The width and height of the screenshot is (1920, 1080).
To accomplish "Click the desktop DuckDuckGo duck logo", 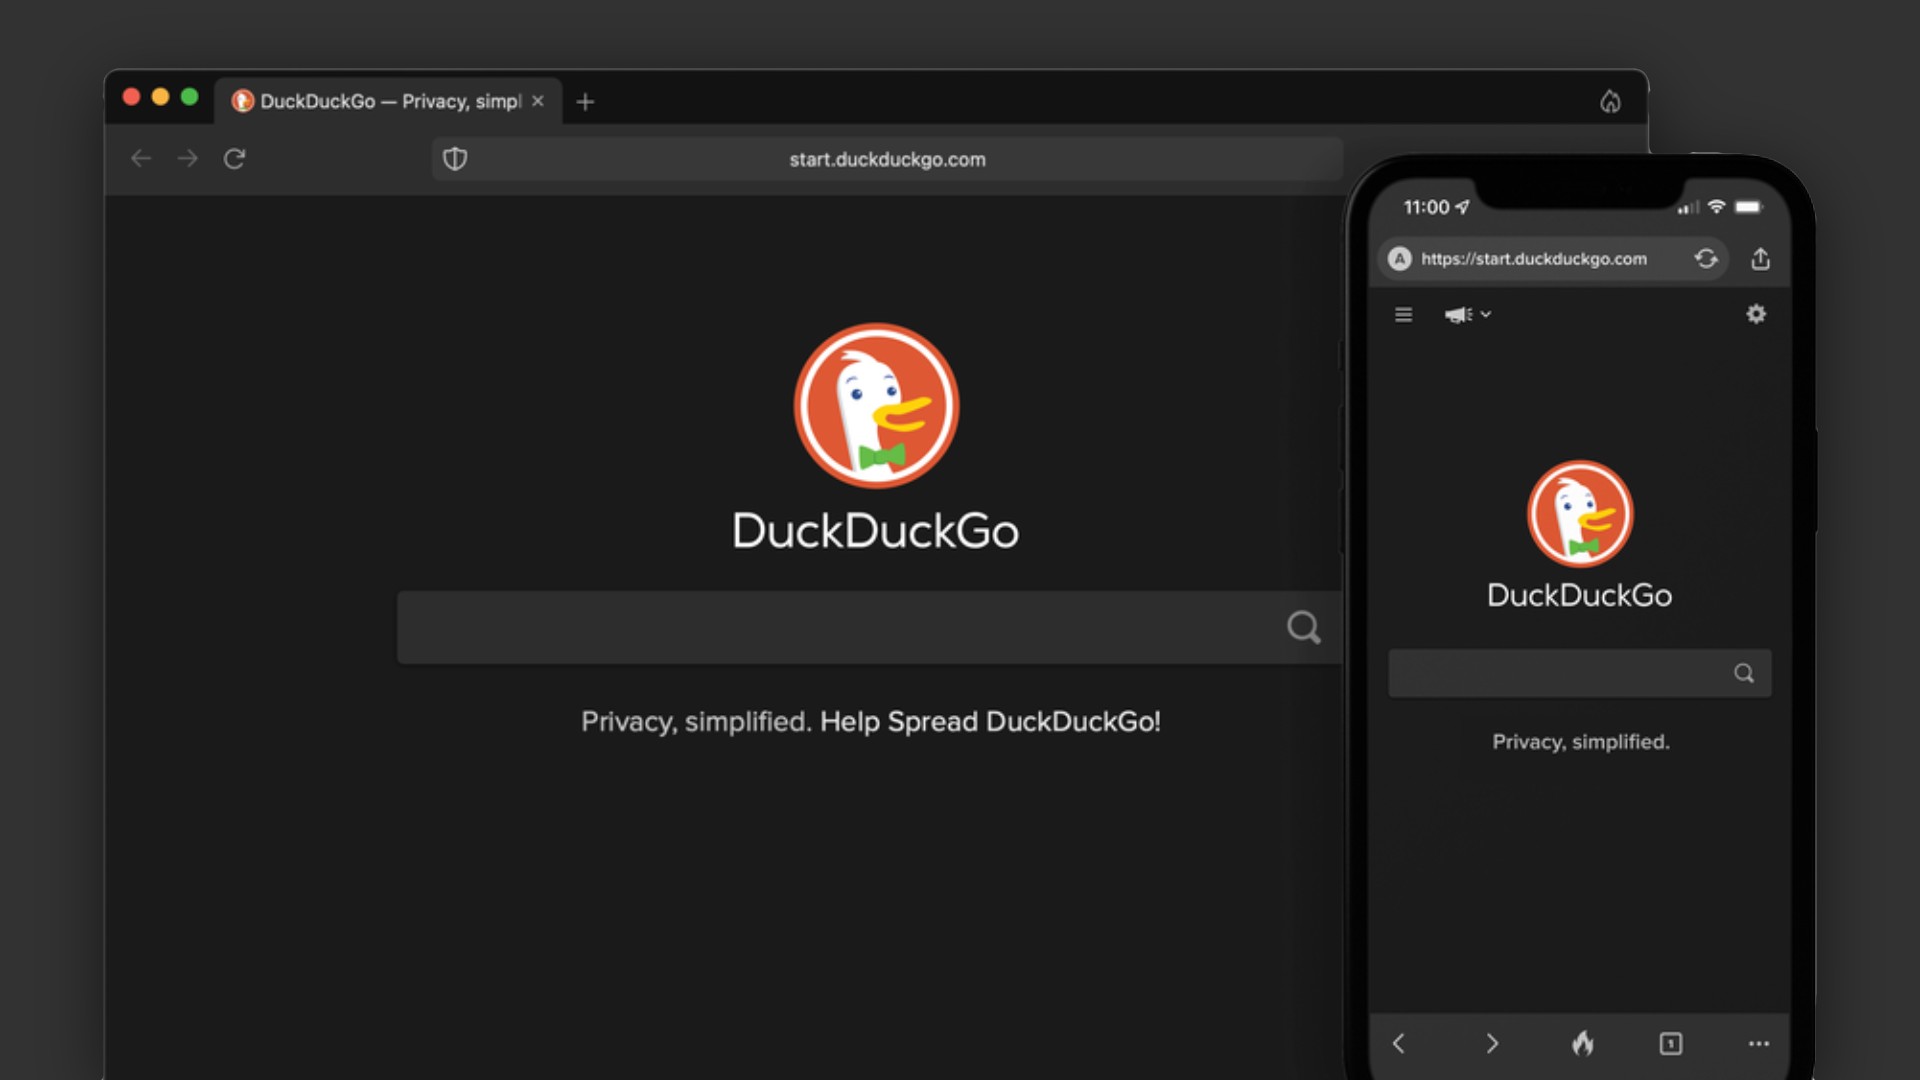I will (876, 405).
